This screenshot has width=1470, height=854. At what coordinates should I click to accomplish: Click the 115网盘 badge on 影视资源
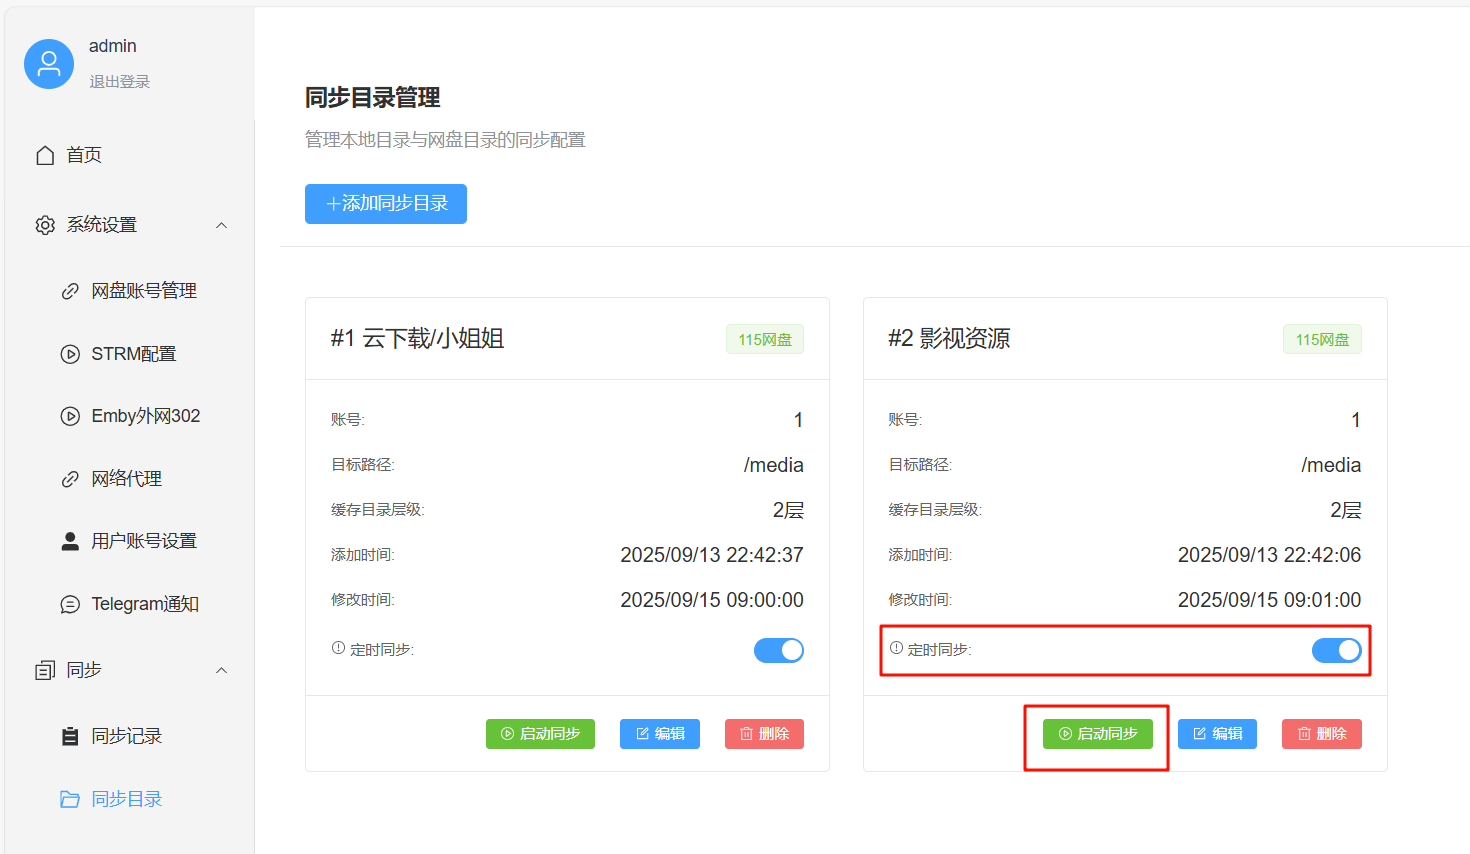click(x=1322, y=339)
